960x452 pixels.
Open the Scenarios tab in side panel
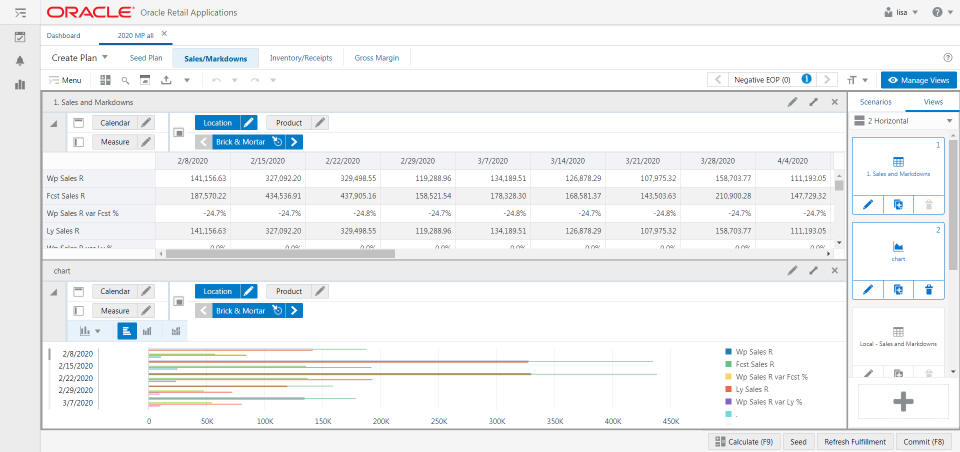pos(876,102)
